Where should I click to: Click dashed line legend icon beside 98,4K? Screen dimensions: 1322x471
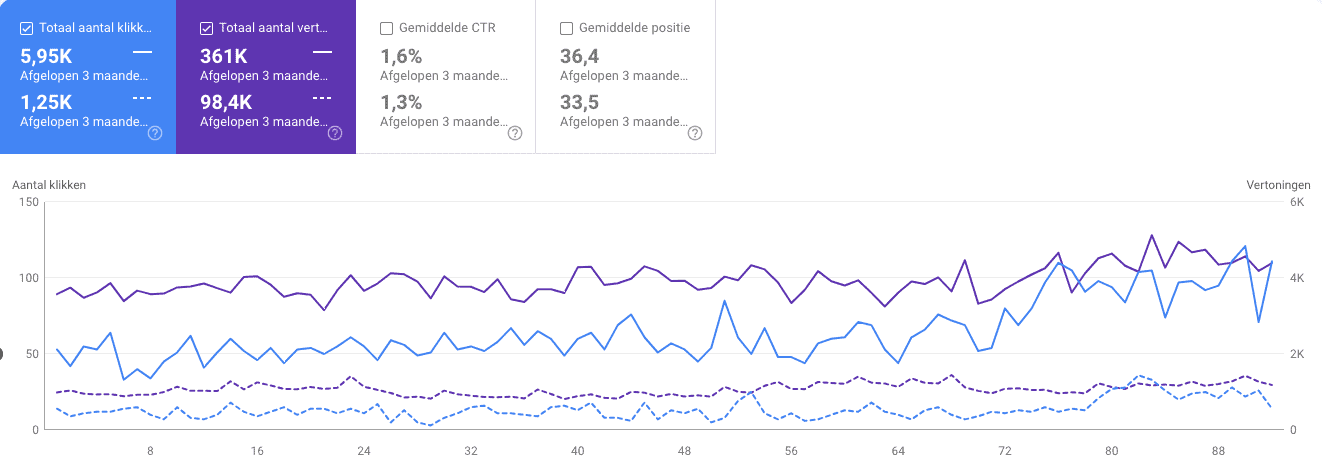point(322,97)
